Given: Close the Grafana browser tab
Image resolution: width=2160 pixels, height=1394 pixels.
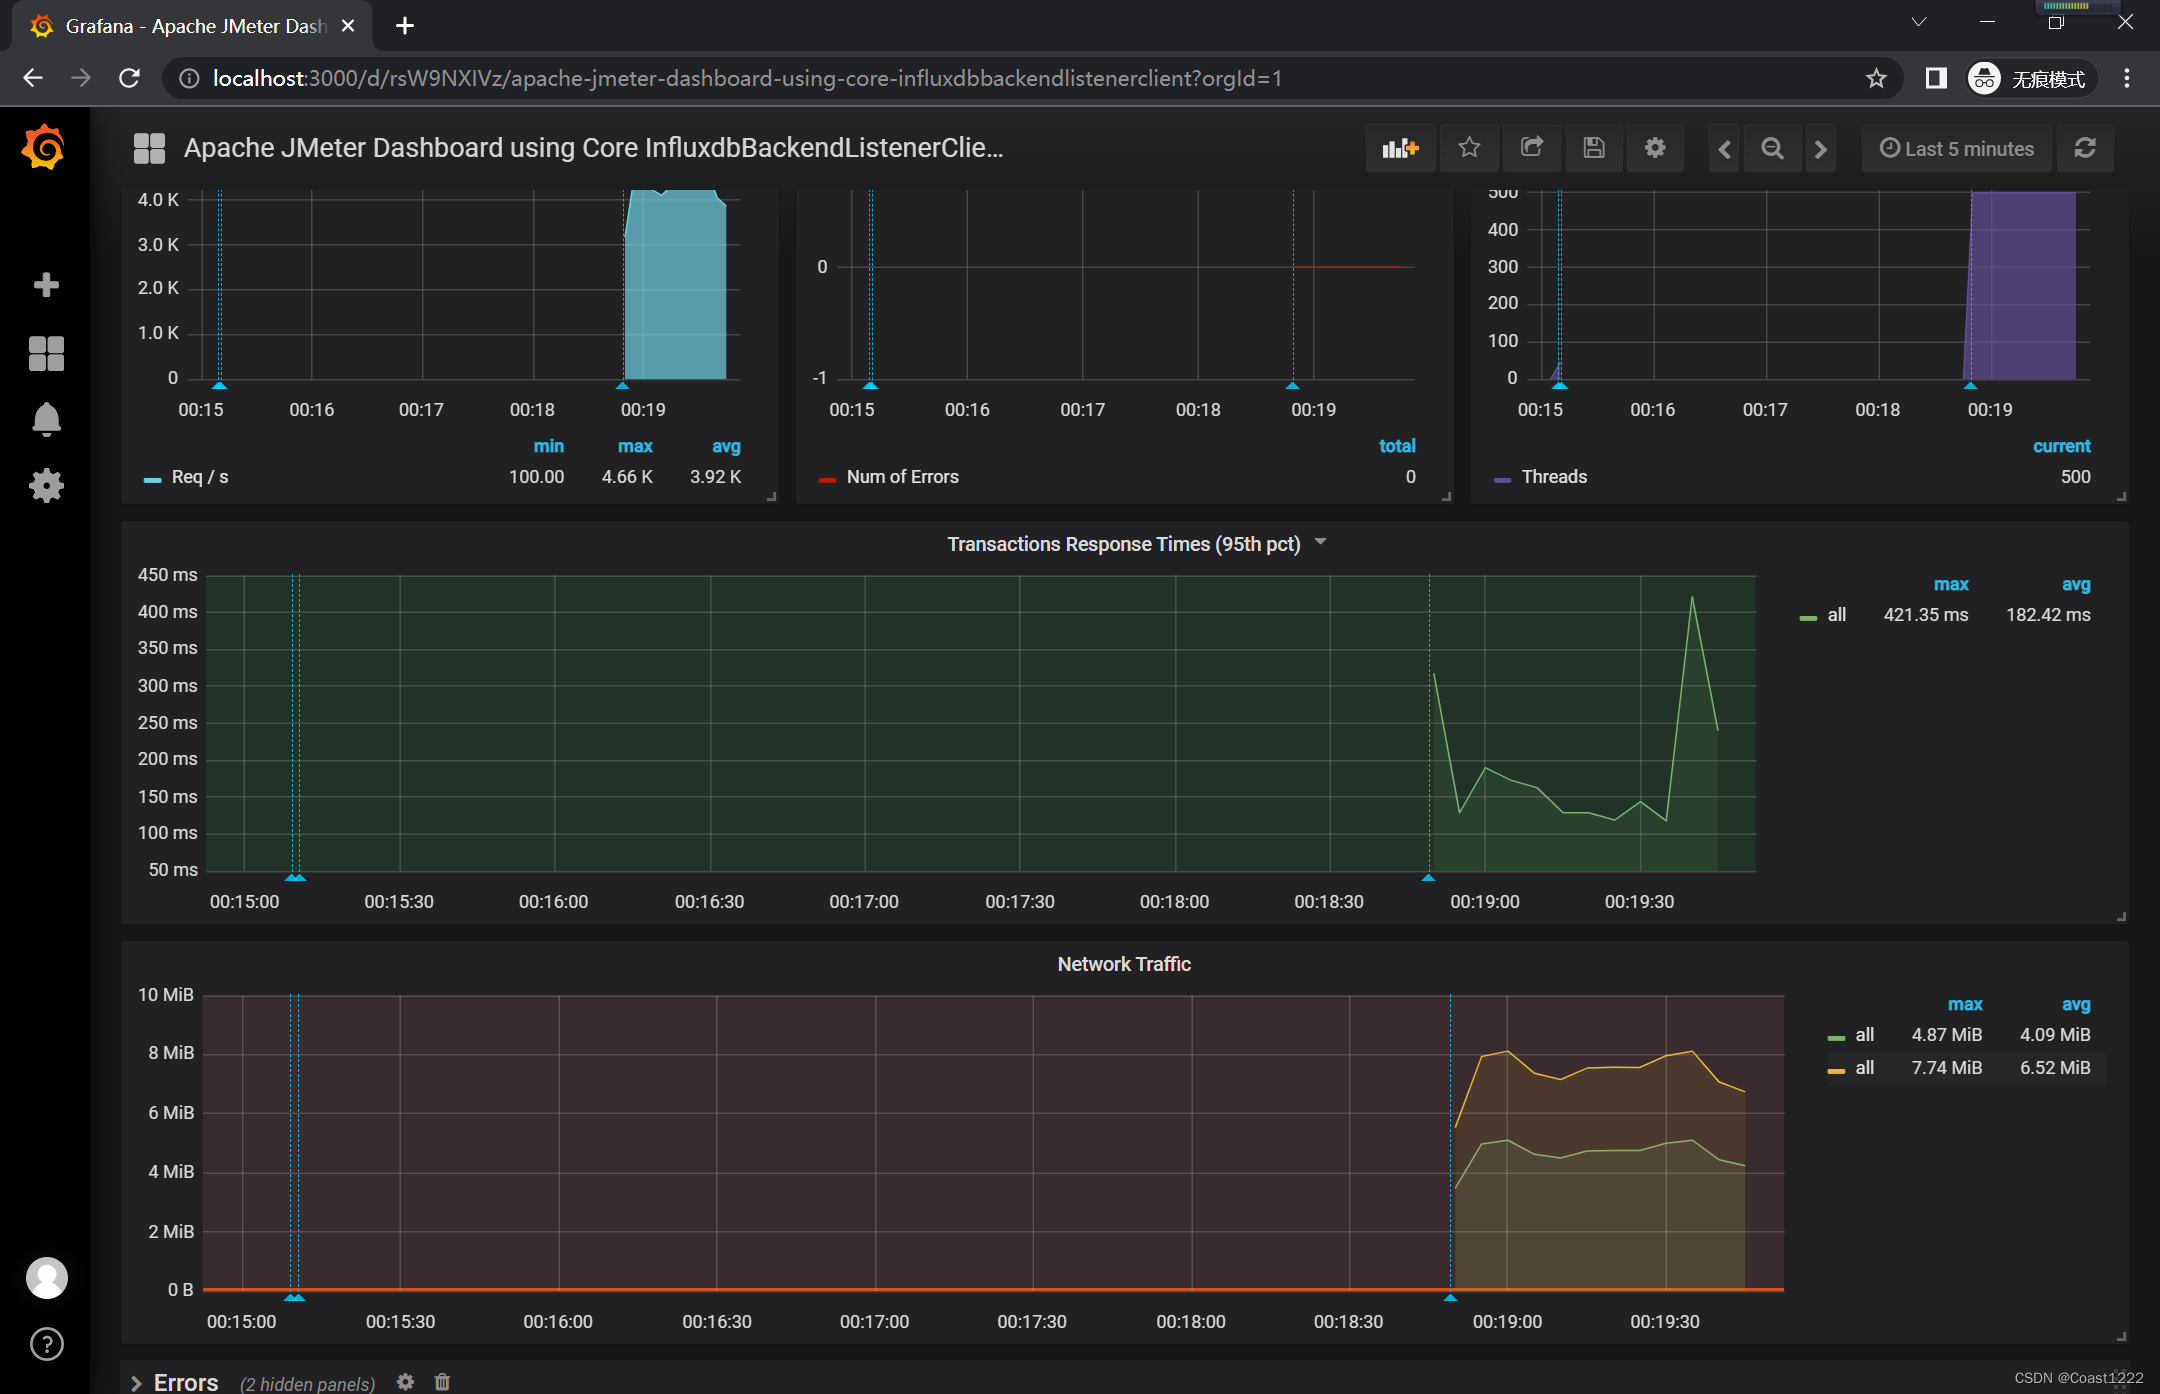Looking at the screenshot, I should click(x=348, y=26).
